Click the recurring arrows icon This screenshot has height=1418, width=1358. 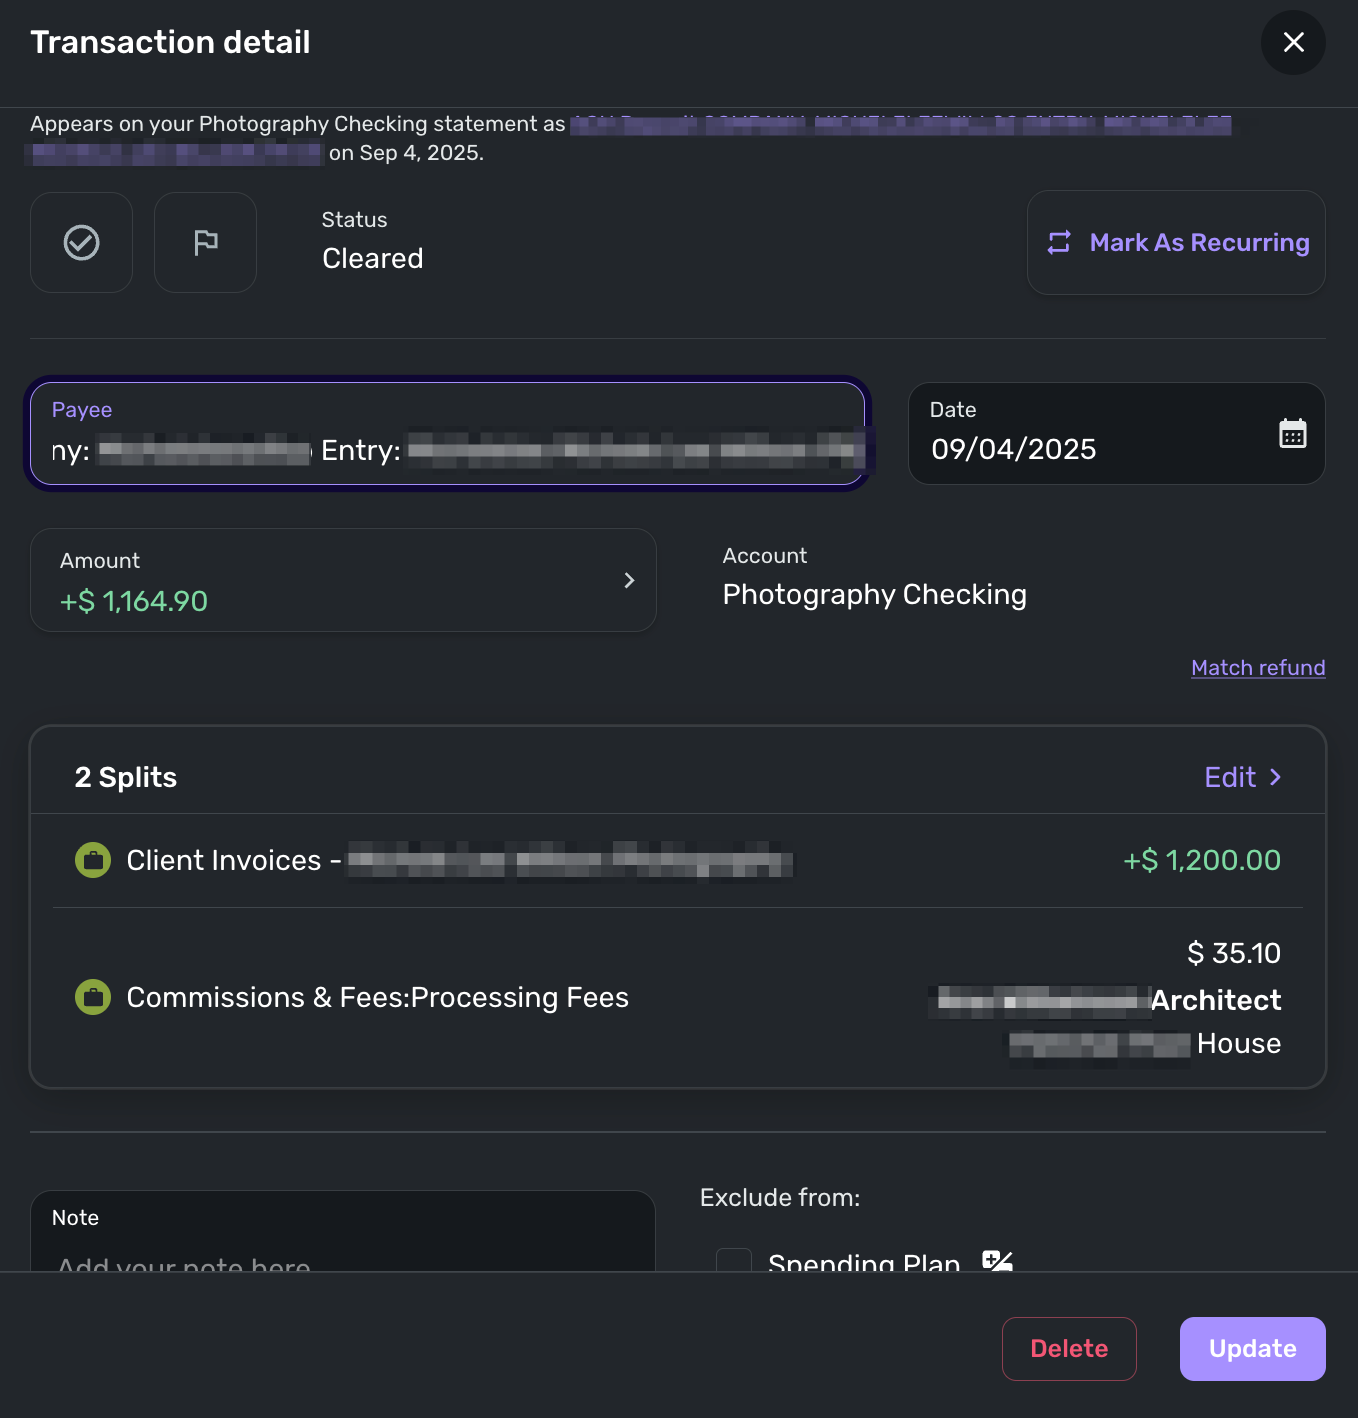(1059, 243)
